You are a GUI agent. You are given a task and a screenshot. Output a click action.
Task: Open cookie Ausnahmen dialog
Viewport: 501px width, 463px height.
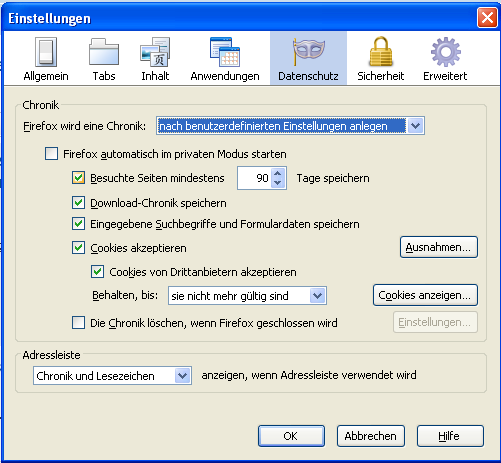click(439, 247)
